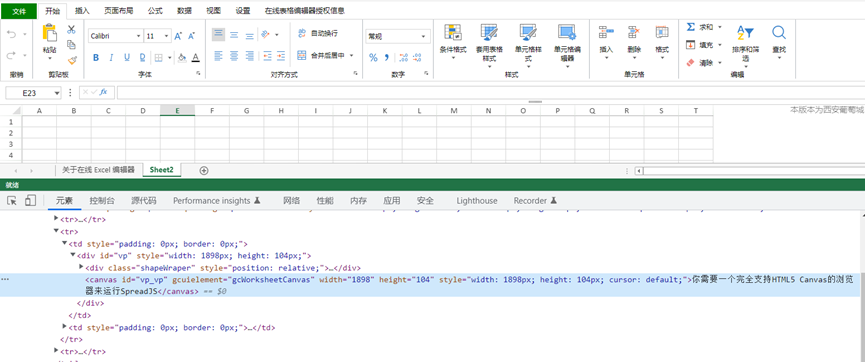Viewport: 865px width, 362px height.
Task: Toggle Bold formatting
Action: [96, 57]
